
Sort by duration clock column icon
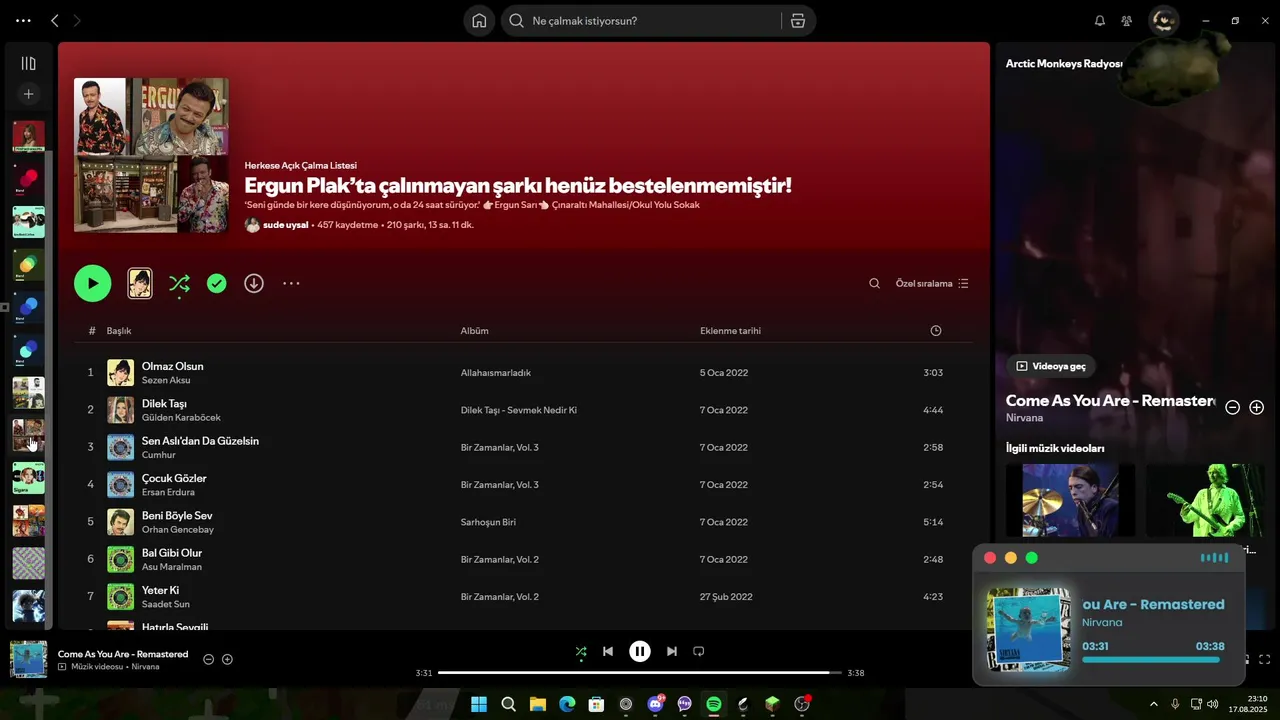(936, 331)
